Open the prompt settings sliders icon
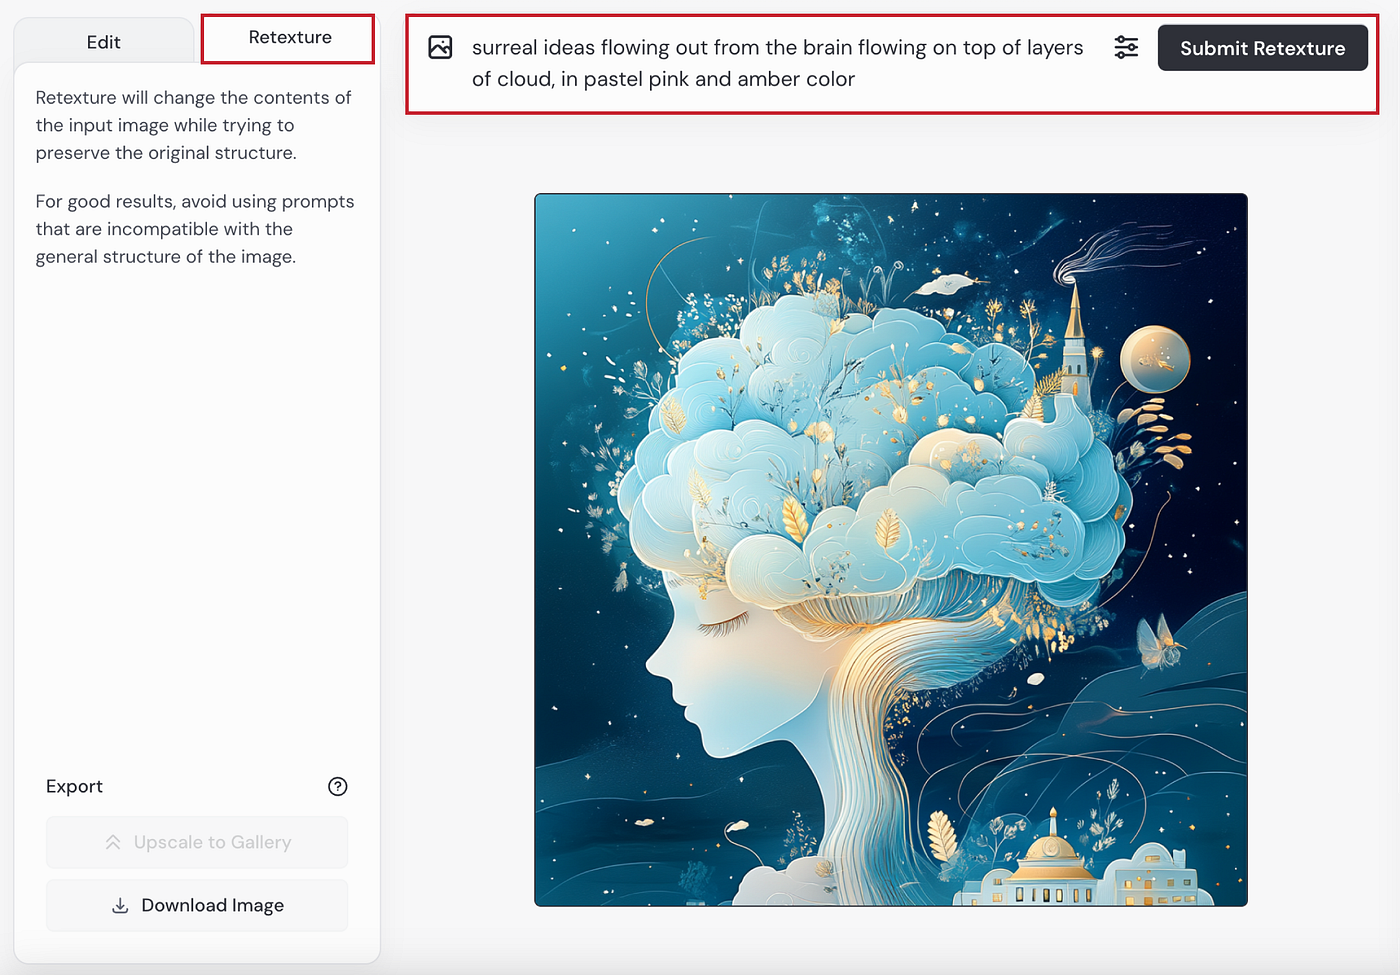This screenshot has width=1400, height=975. [x=1126, y=47]
